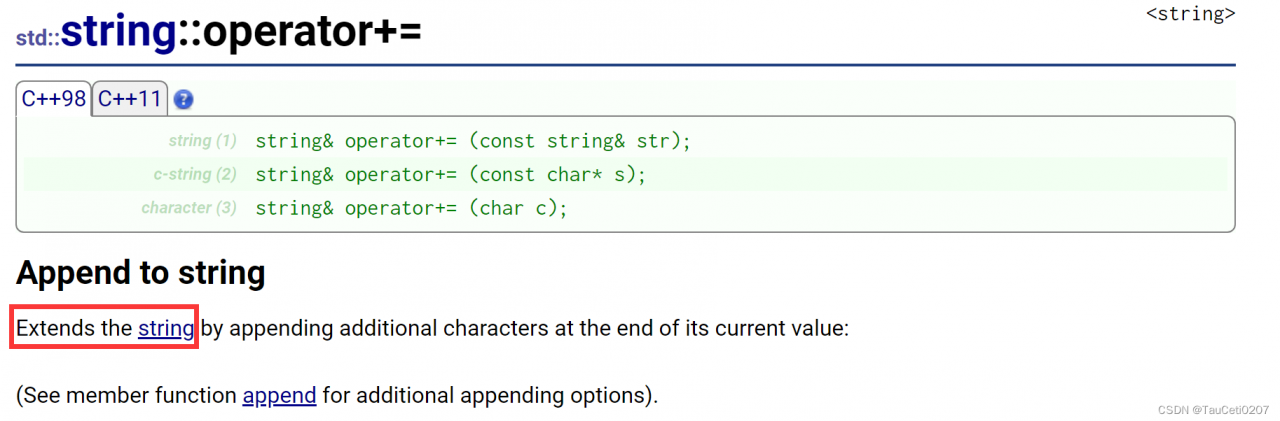Click the blue question mark help icon
Viewport: 1280px width, 421px height.
point(183,100)
